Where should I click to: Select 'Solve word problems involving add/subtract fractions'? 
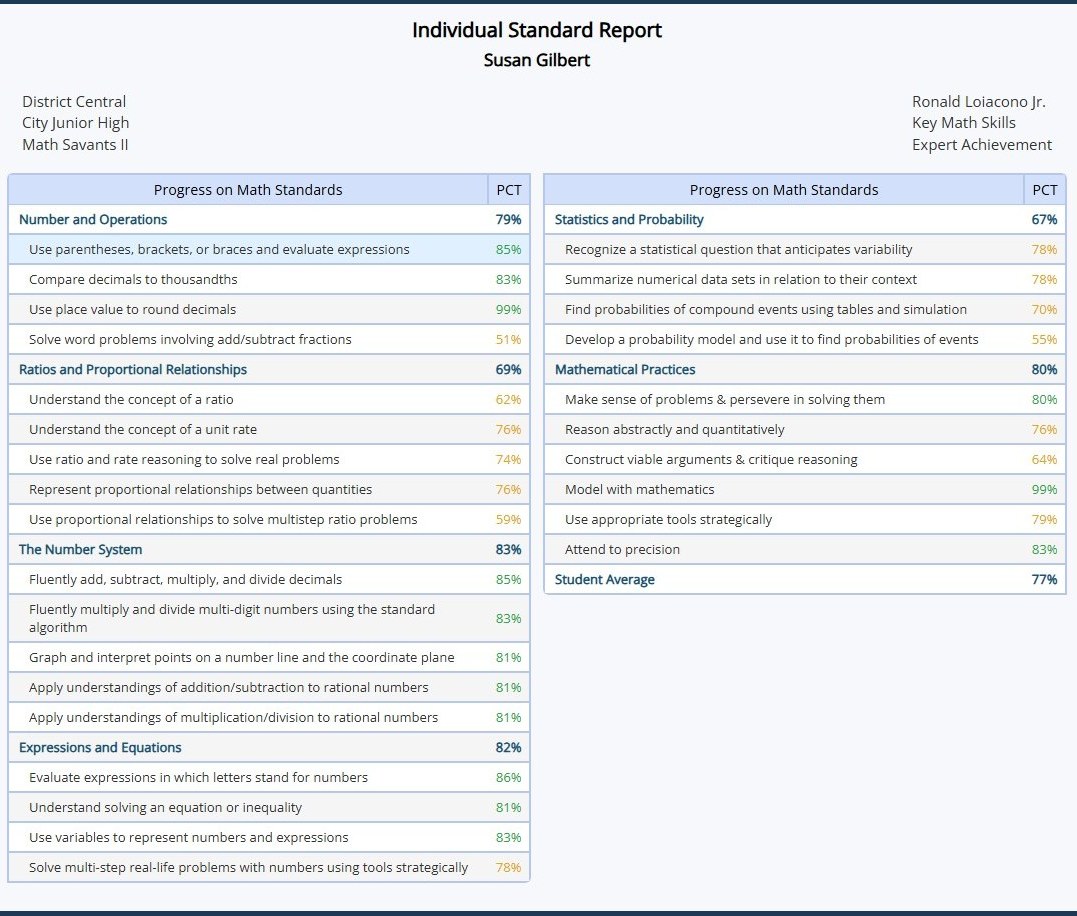(x=269, y=339)
